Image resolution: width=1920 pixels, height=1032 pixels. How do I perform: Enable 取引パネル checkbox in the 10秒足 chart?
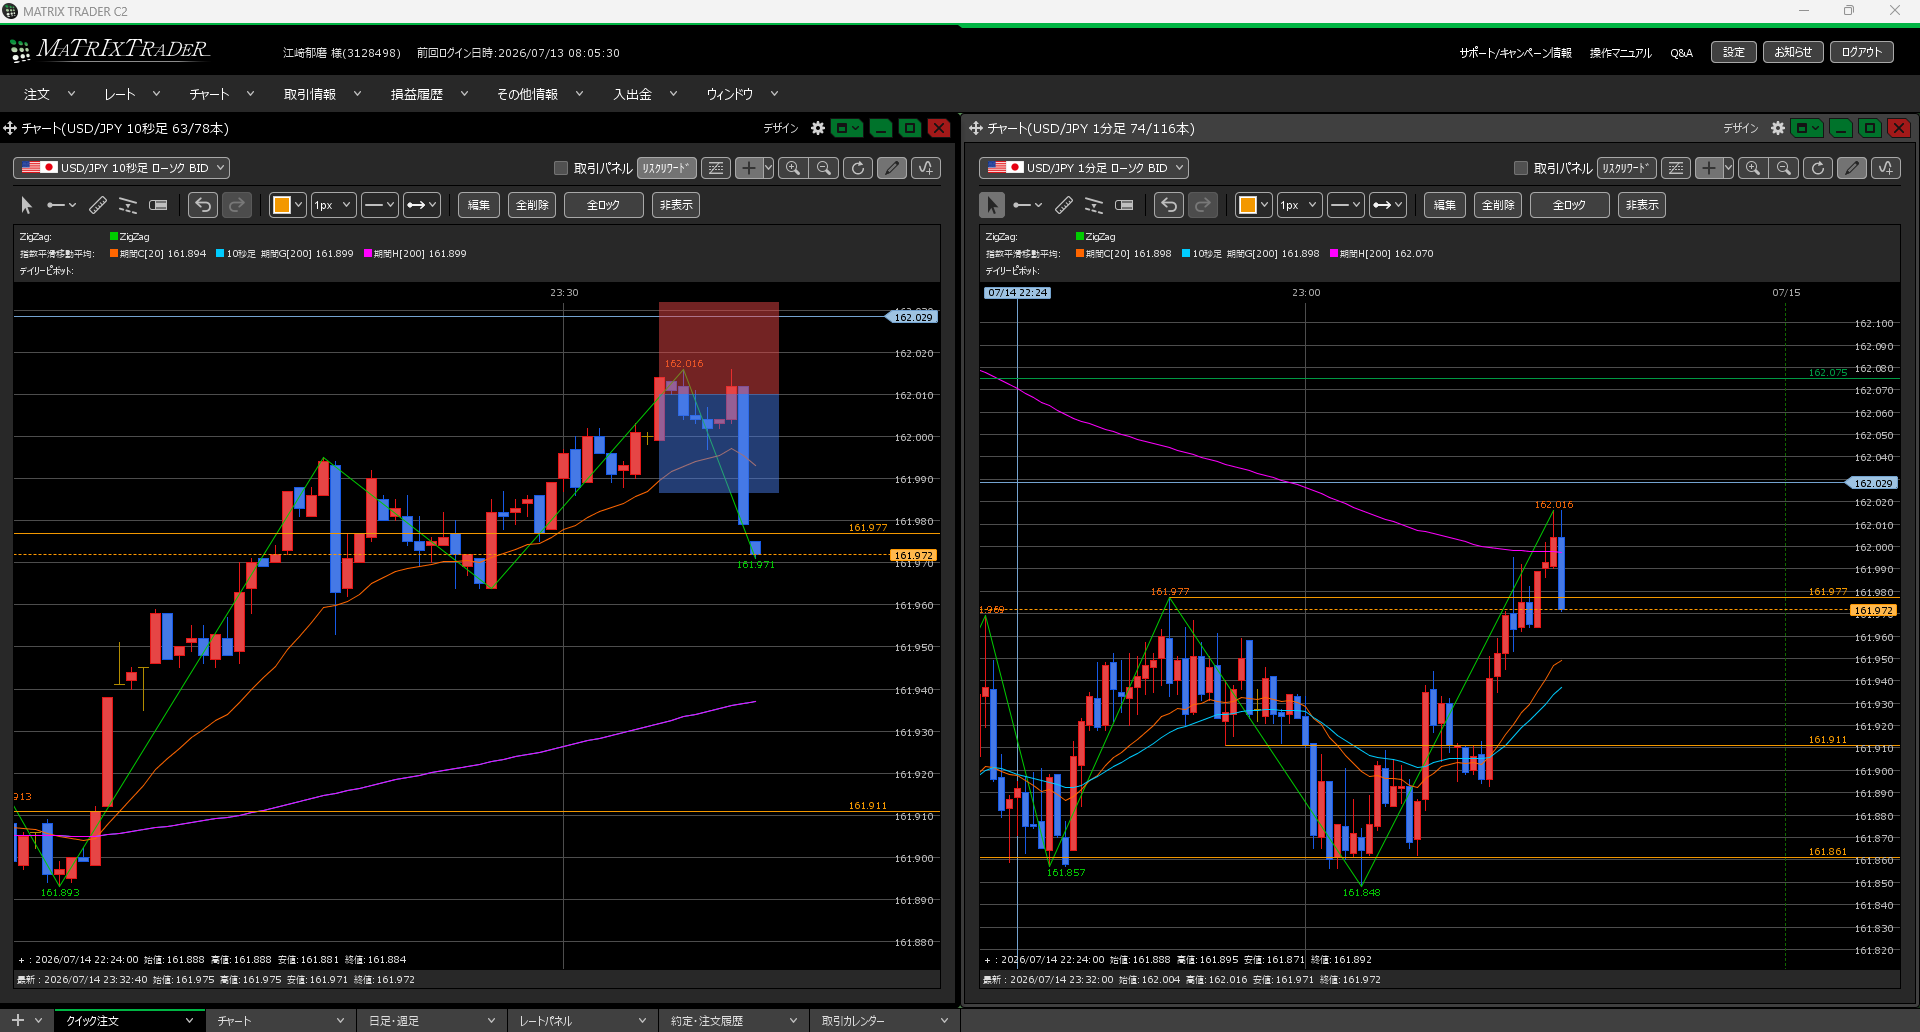[x=561, y=168]
